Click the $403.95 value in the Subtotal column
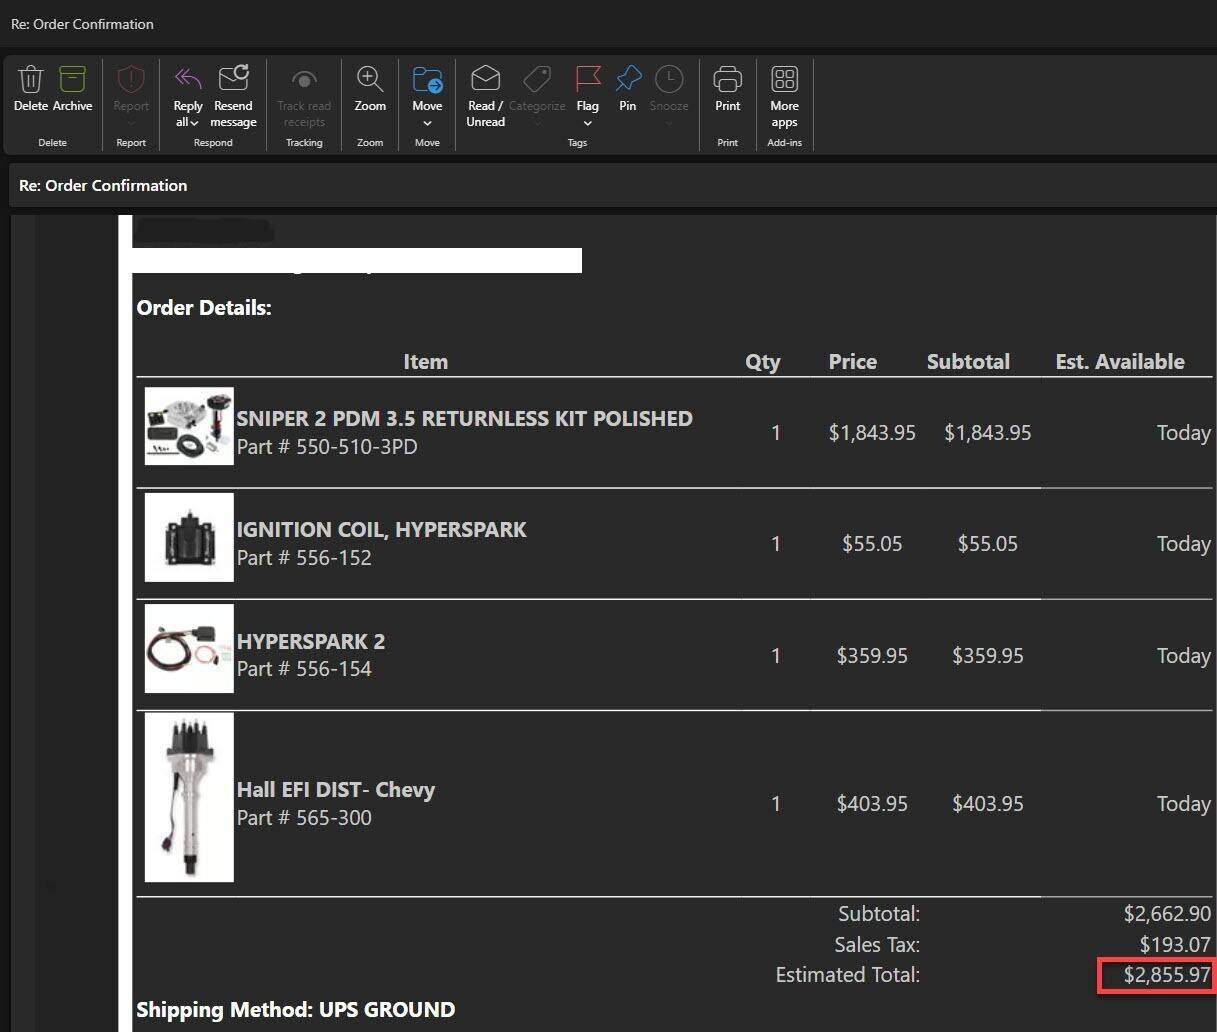 988,804
